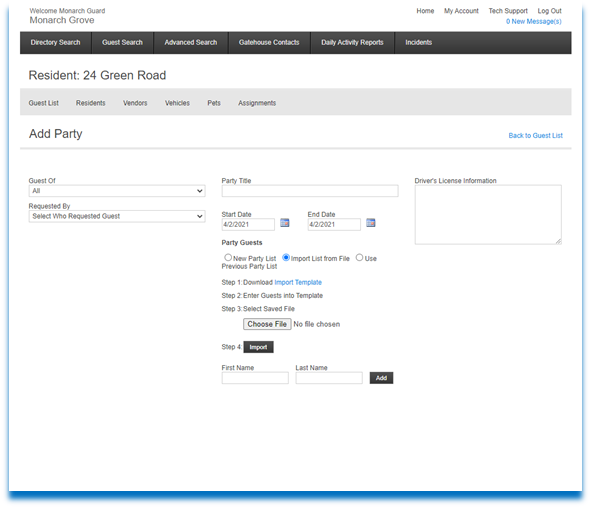Switch to the Pets tab
The image size is (591, 508).
click(214, 103)
